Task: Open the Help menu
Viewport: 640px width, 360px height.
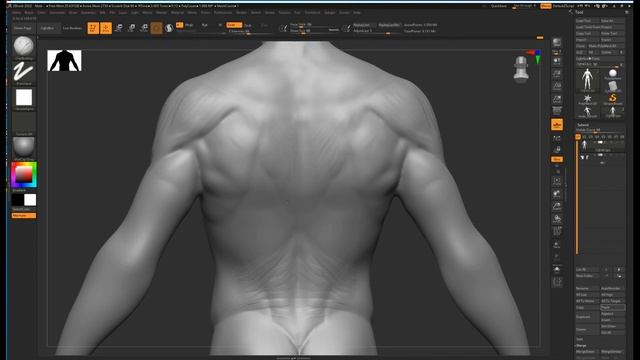Action: (357, 13)
